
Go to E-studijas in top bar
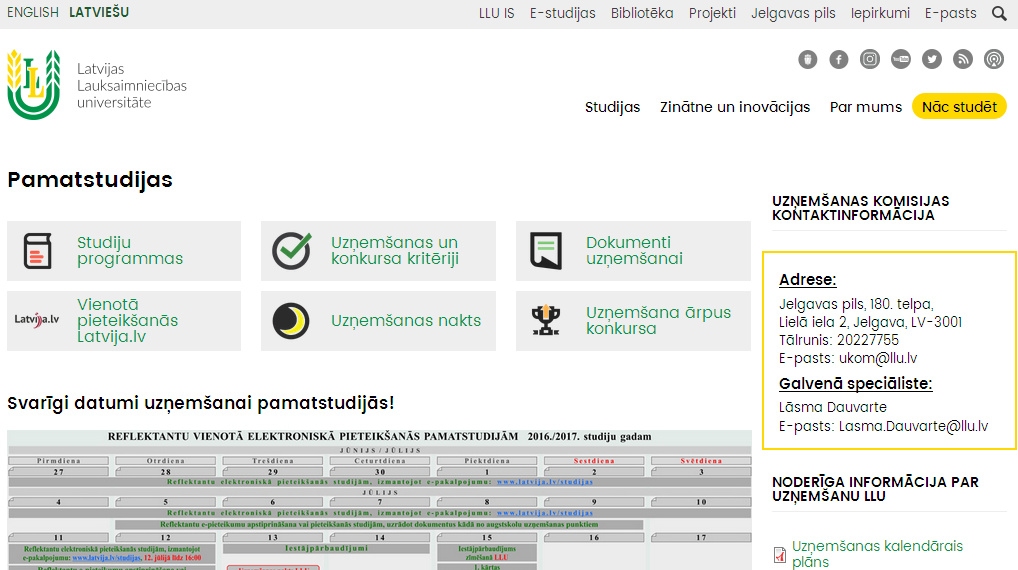[563, 14]
